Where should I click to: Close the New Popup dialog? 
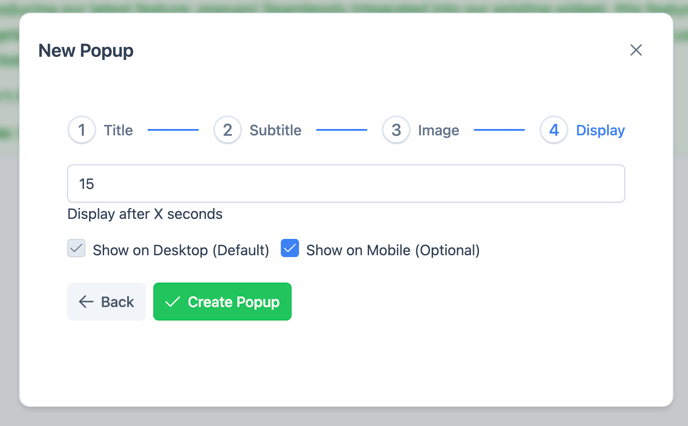[x=636, y=50]
